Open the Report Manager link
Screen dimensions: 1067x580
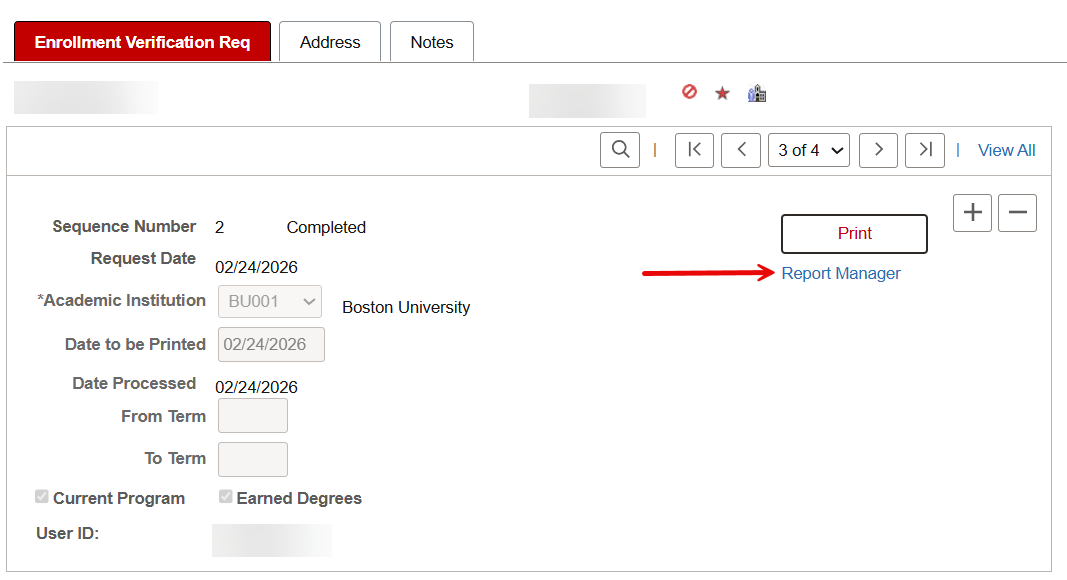[x=840, y=273]
